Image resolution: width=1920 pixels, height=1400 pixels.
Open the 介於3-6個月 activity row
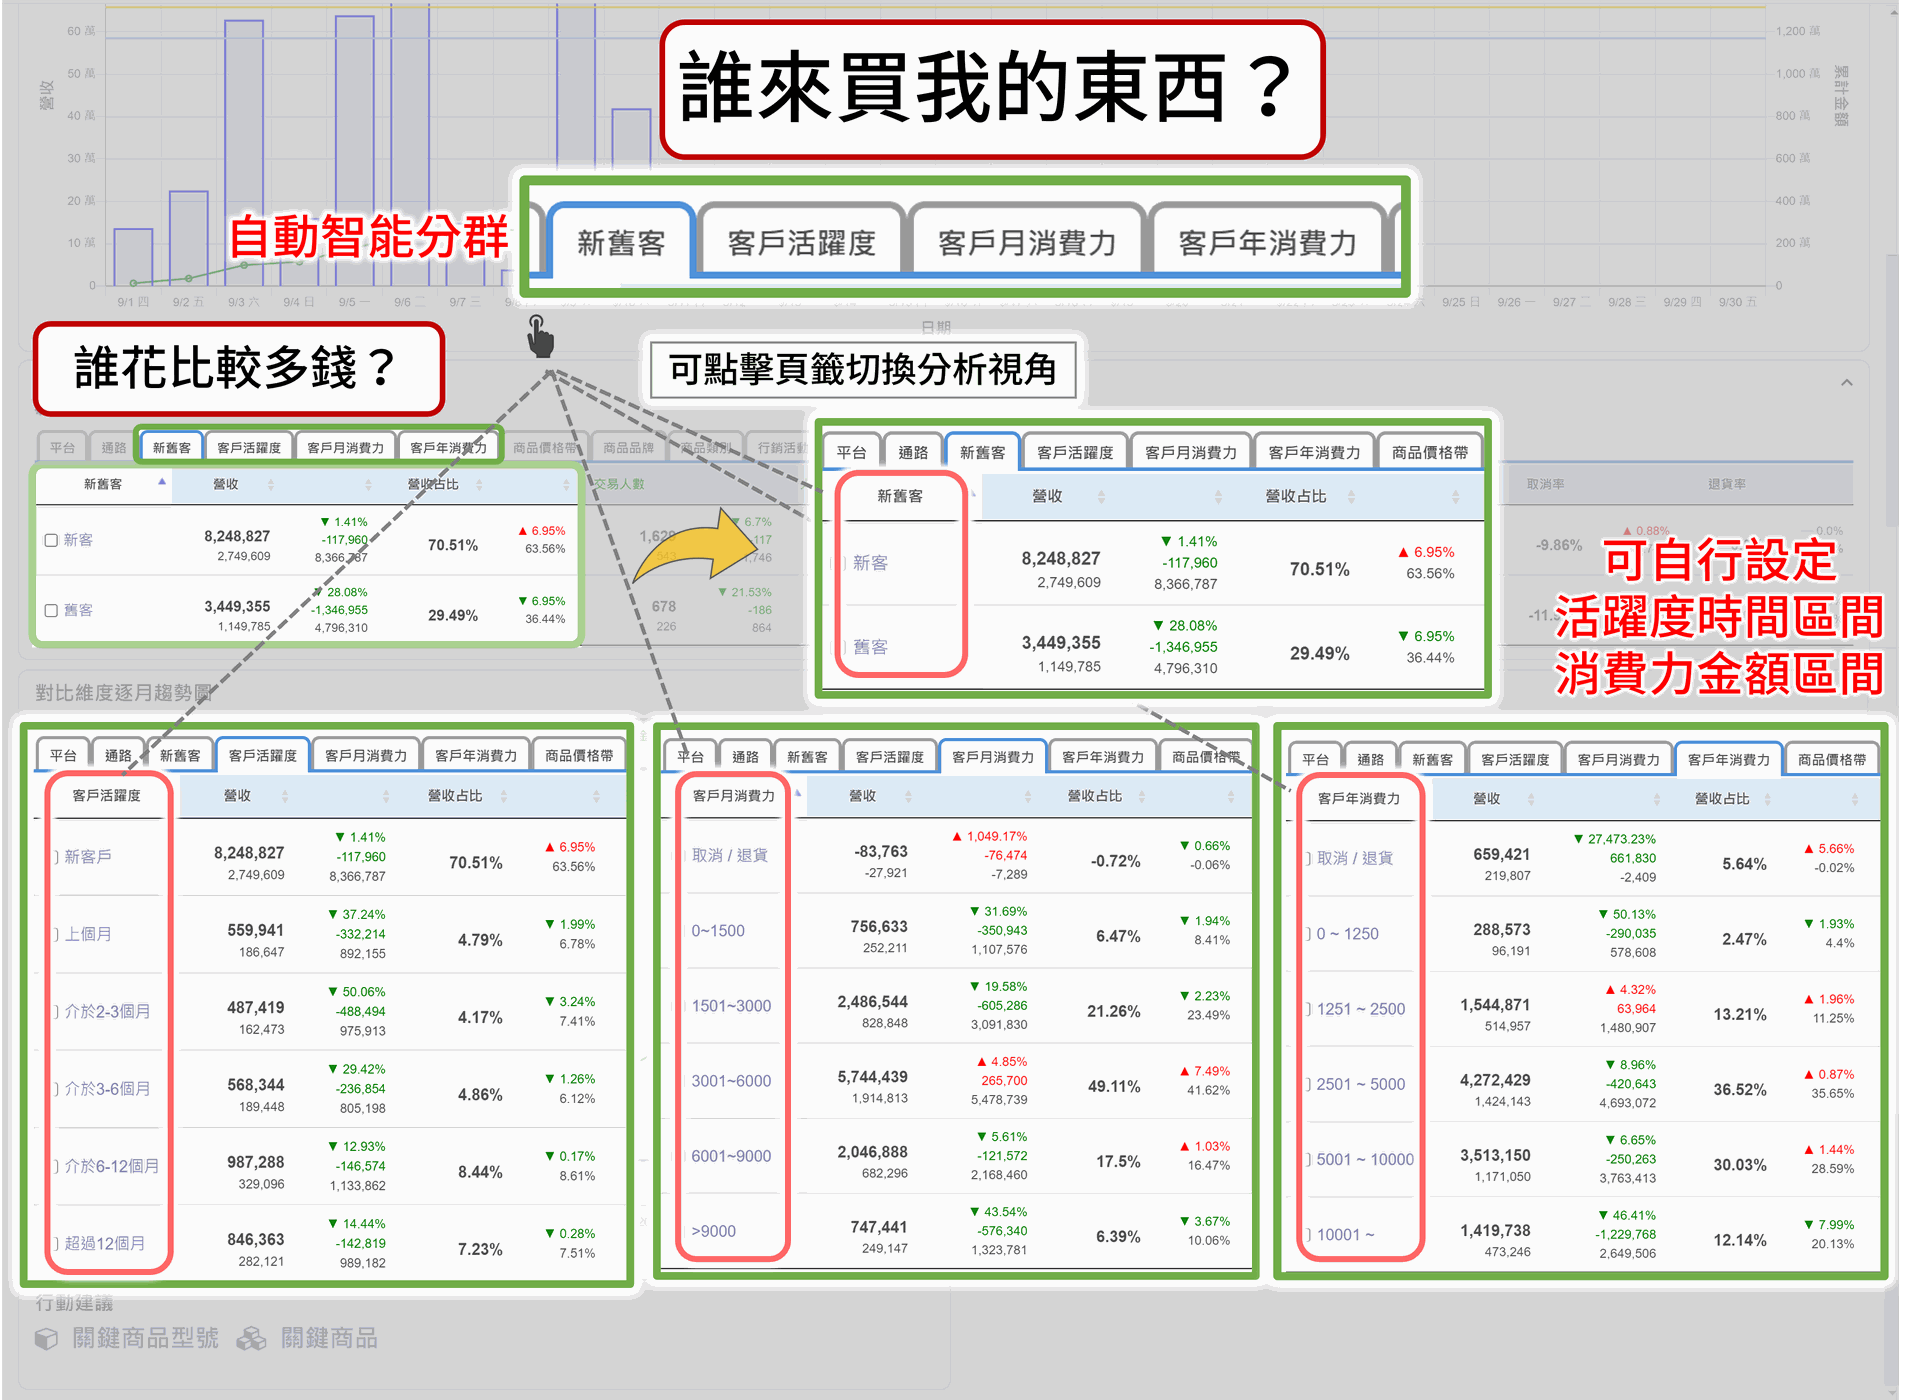click(107, 1088)
